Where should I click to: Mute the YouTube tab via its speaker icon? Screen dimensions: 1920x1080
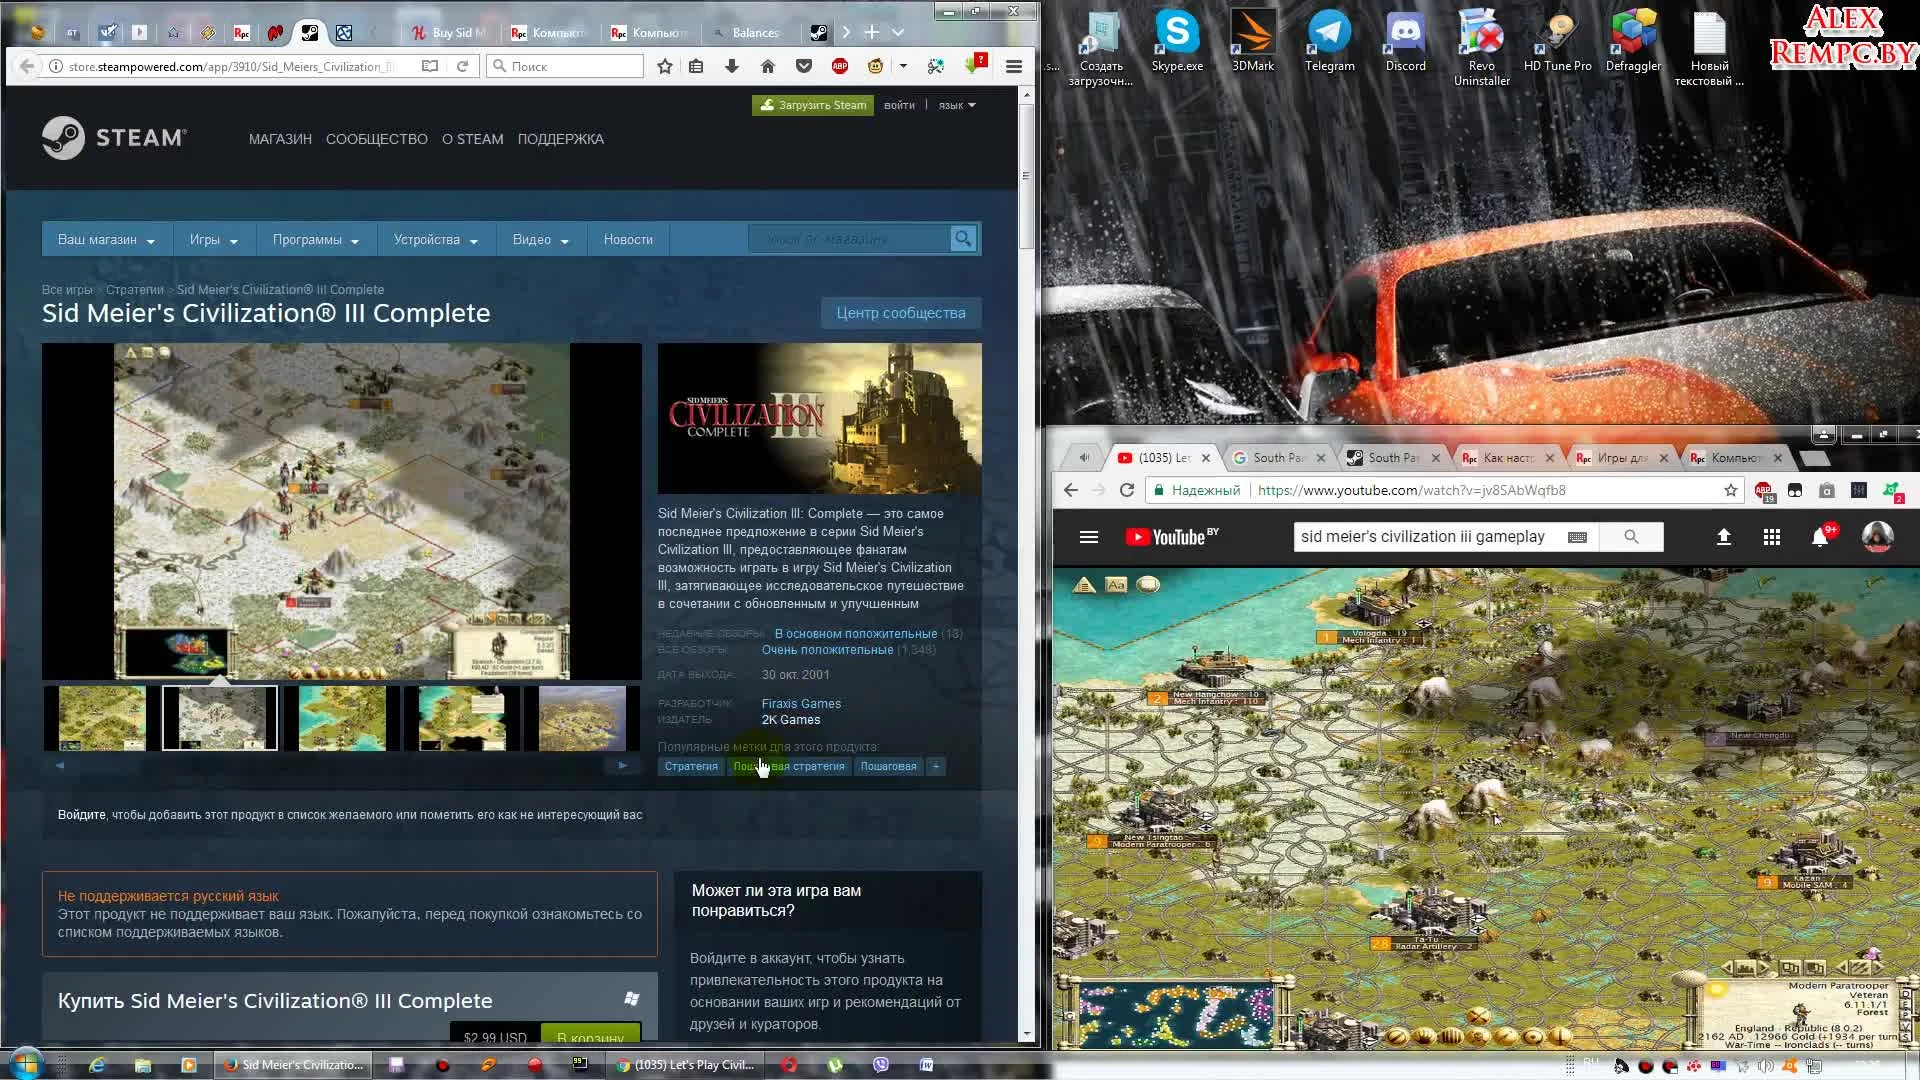1083,457
